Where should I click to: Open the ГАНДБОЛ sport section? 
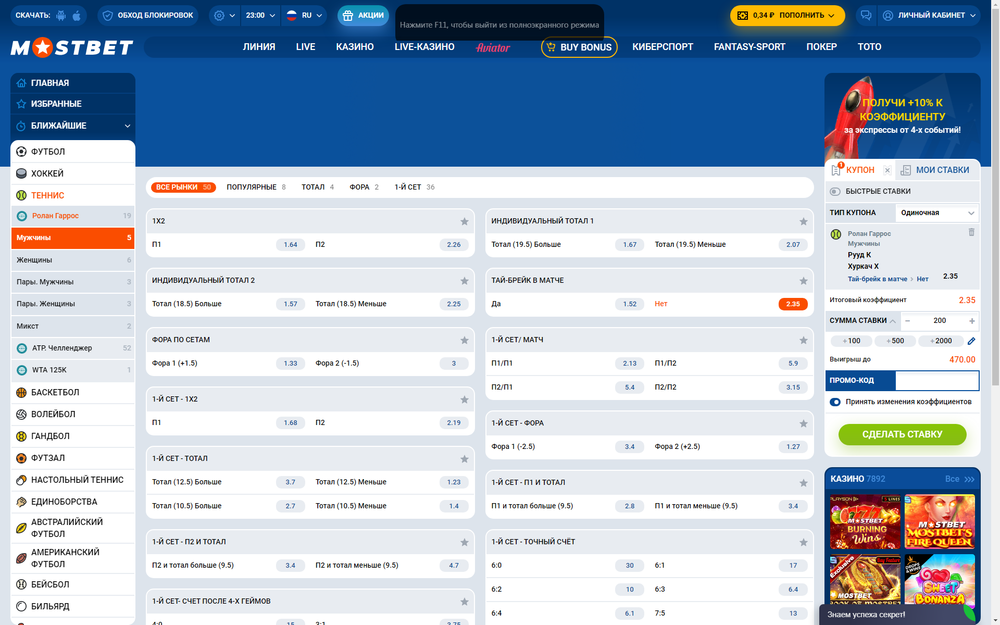tap(73, 436)
